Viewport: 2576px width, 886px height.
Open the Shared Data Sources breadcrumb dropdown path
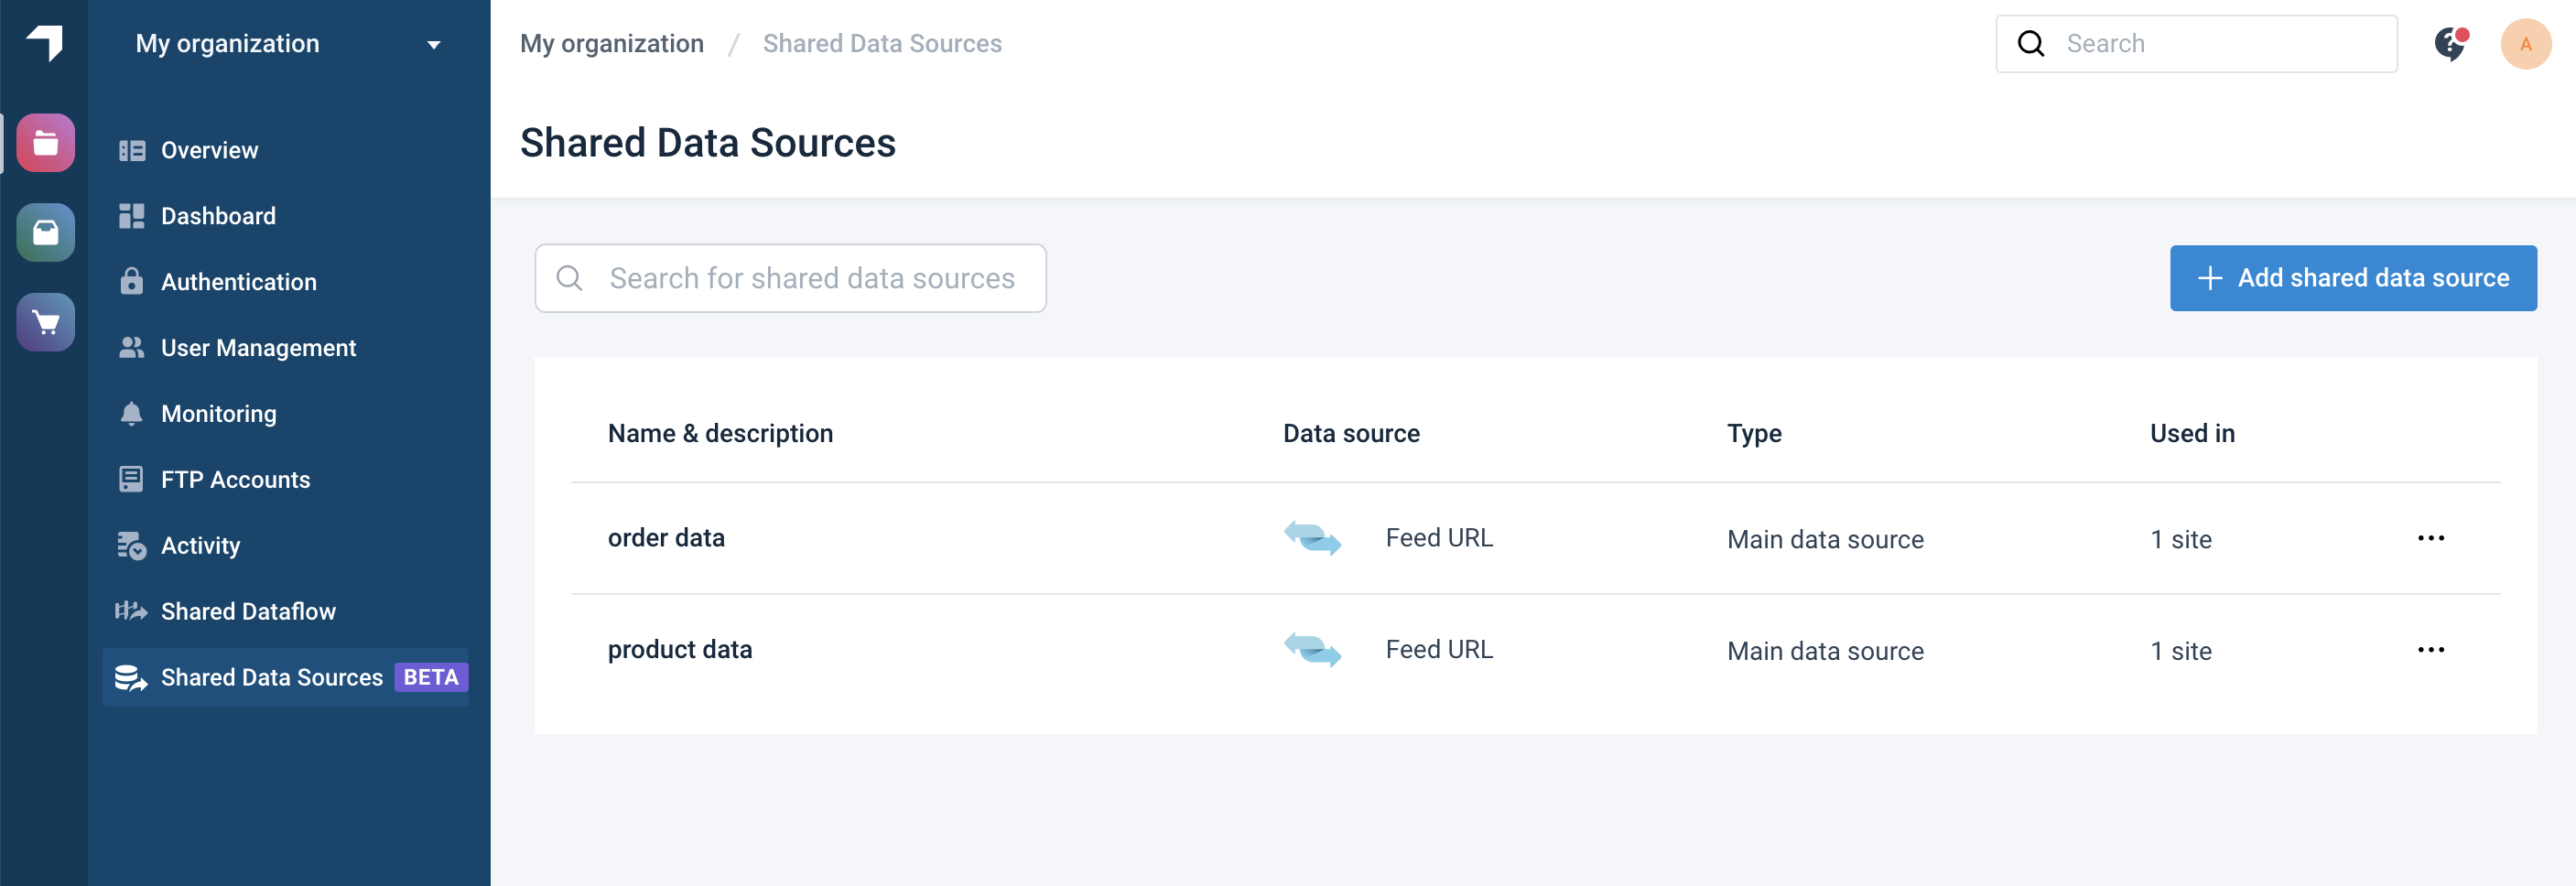(x=882, y=43)
